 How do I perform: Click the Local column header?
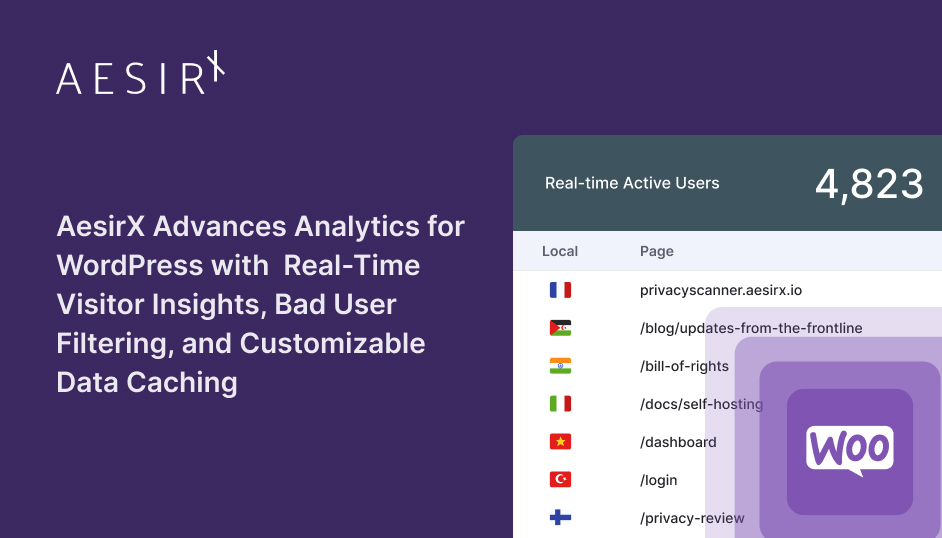560,251
